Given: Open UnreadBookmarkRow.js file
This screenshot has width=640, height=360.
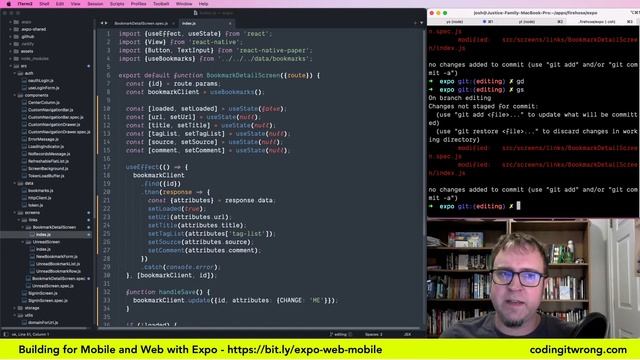Looking at the screenshot, I should coord(58,271).
